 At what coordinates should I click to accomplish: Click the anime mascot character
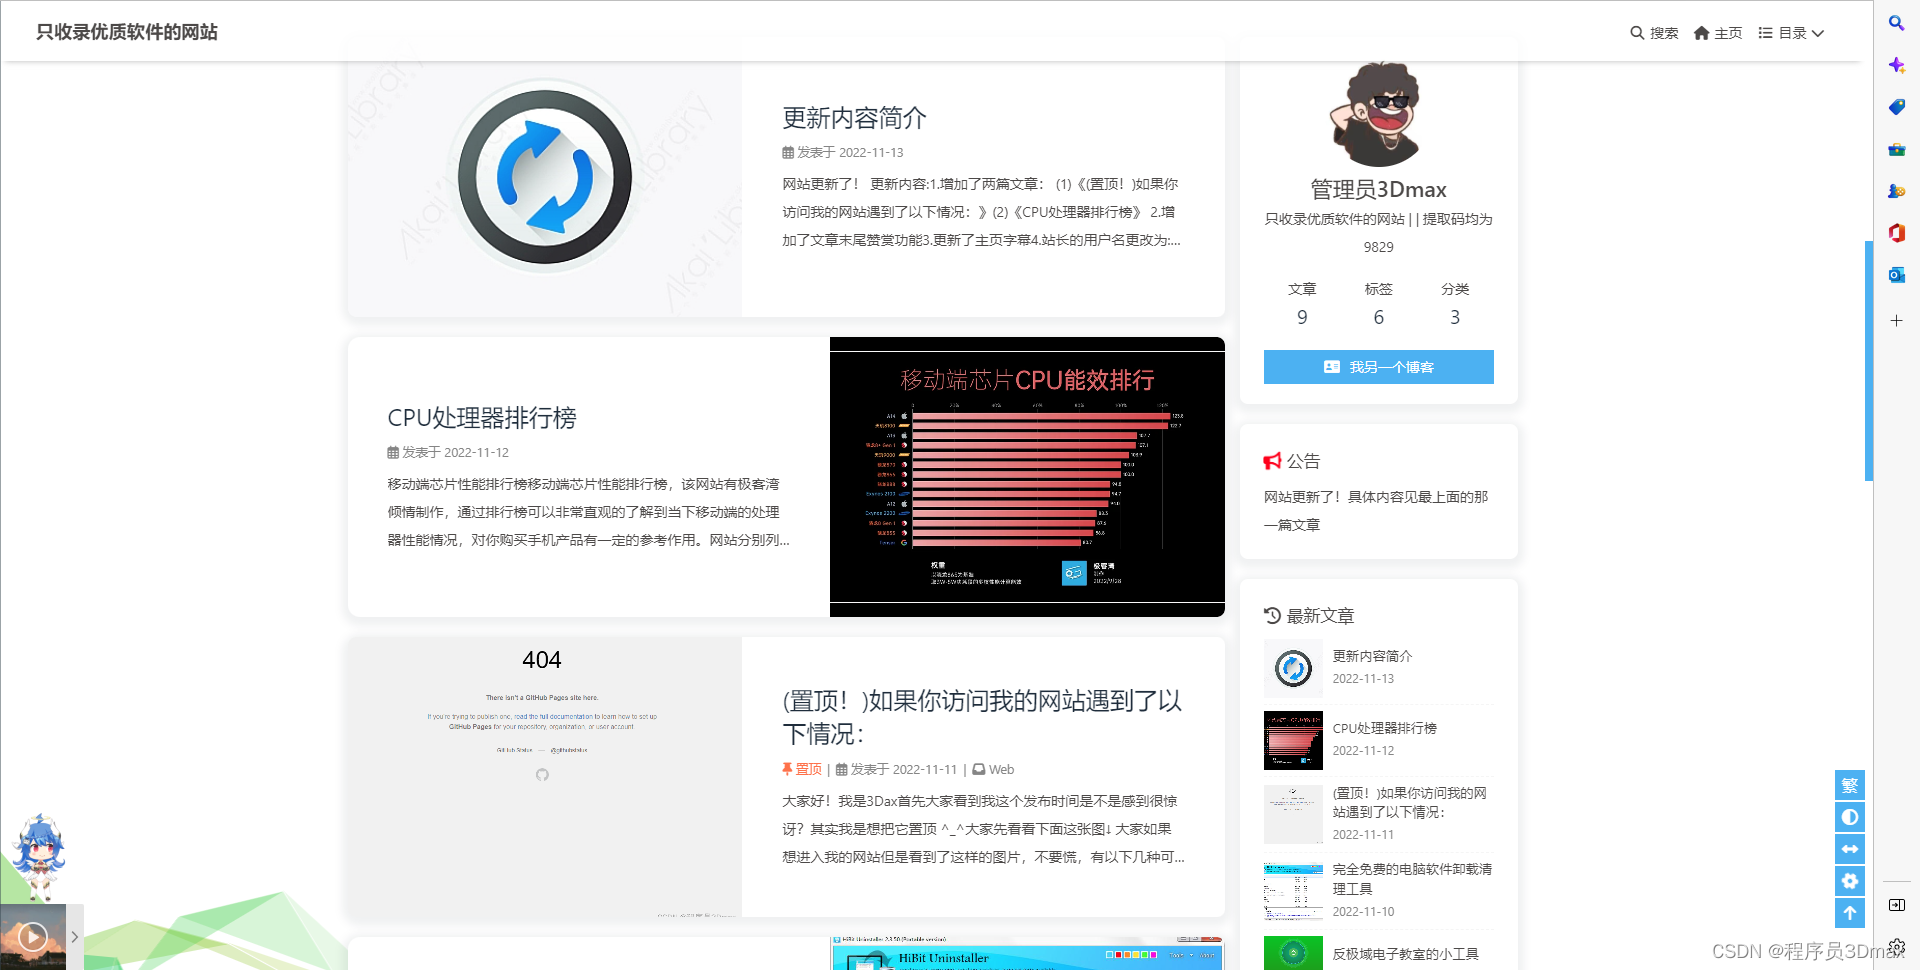coord(38,857)
